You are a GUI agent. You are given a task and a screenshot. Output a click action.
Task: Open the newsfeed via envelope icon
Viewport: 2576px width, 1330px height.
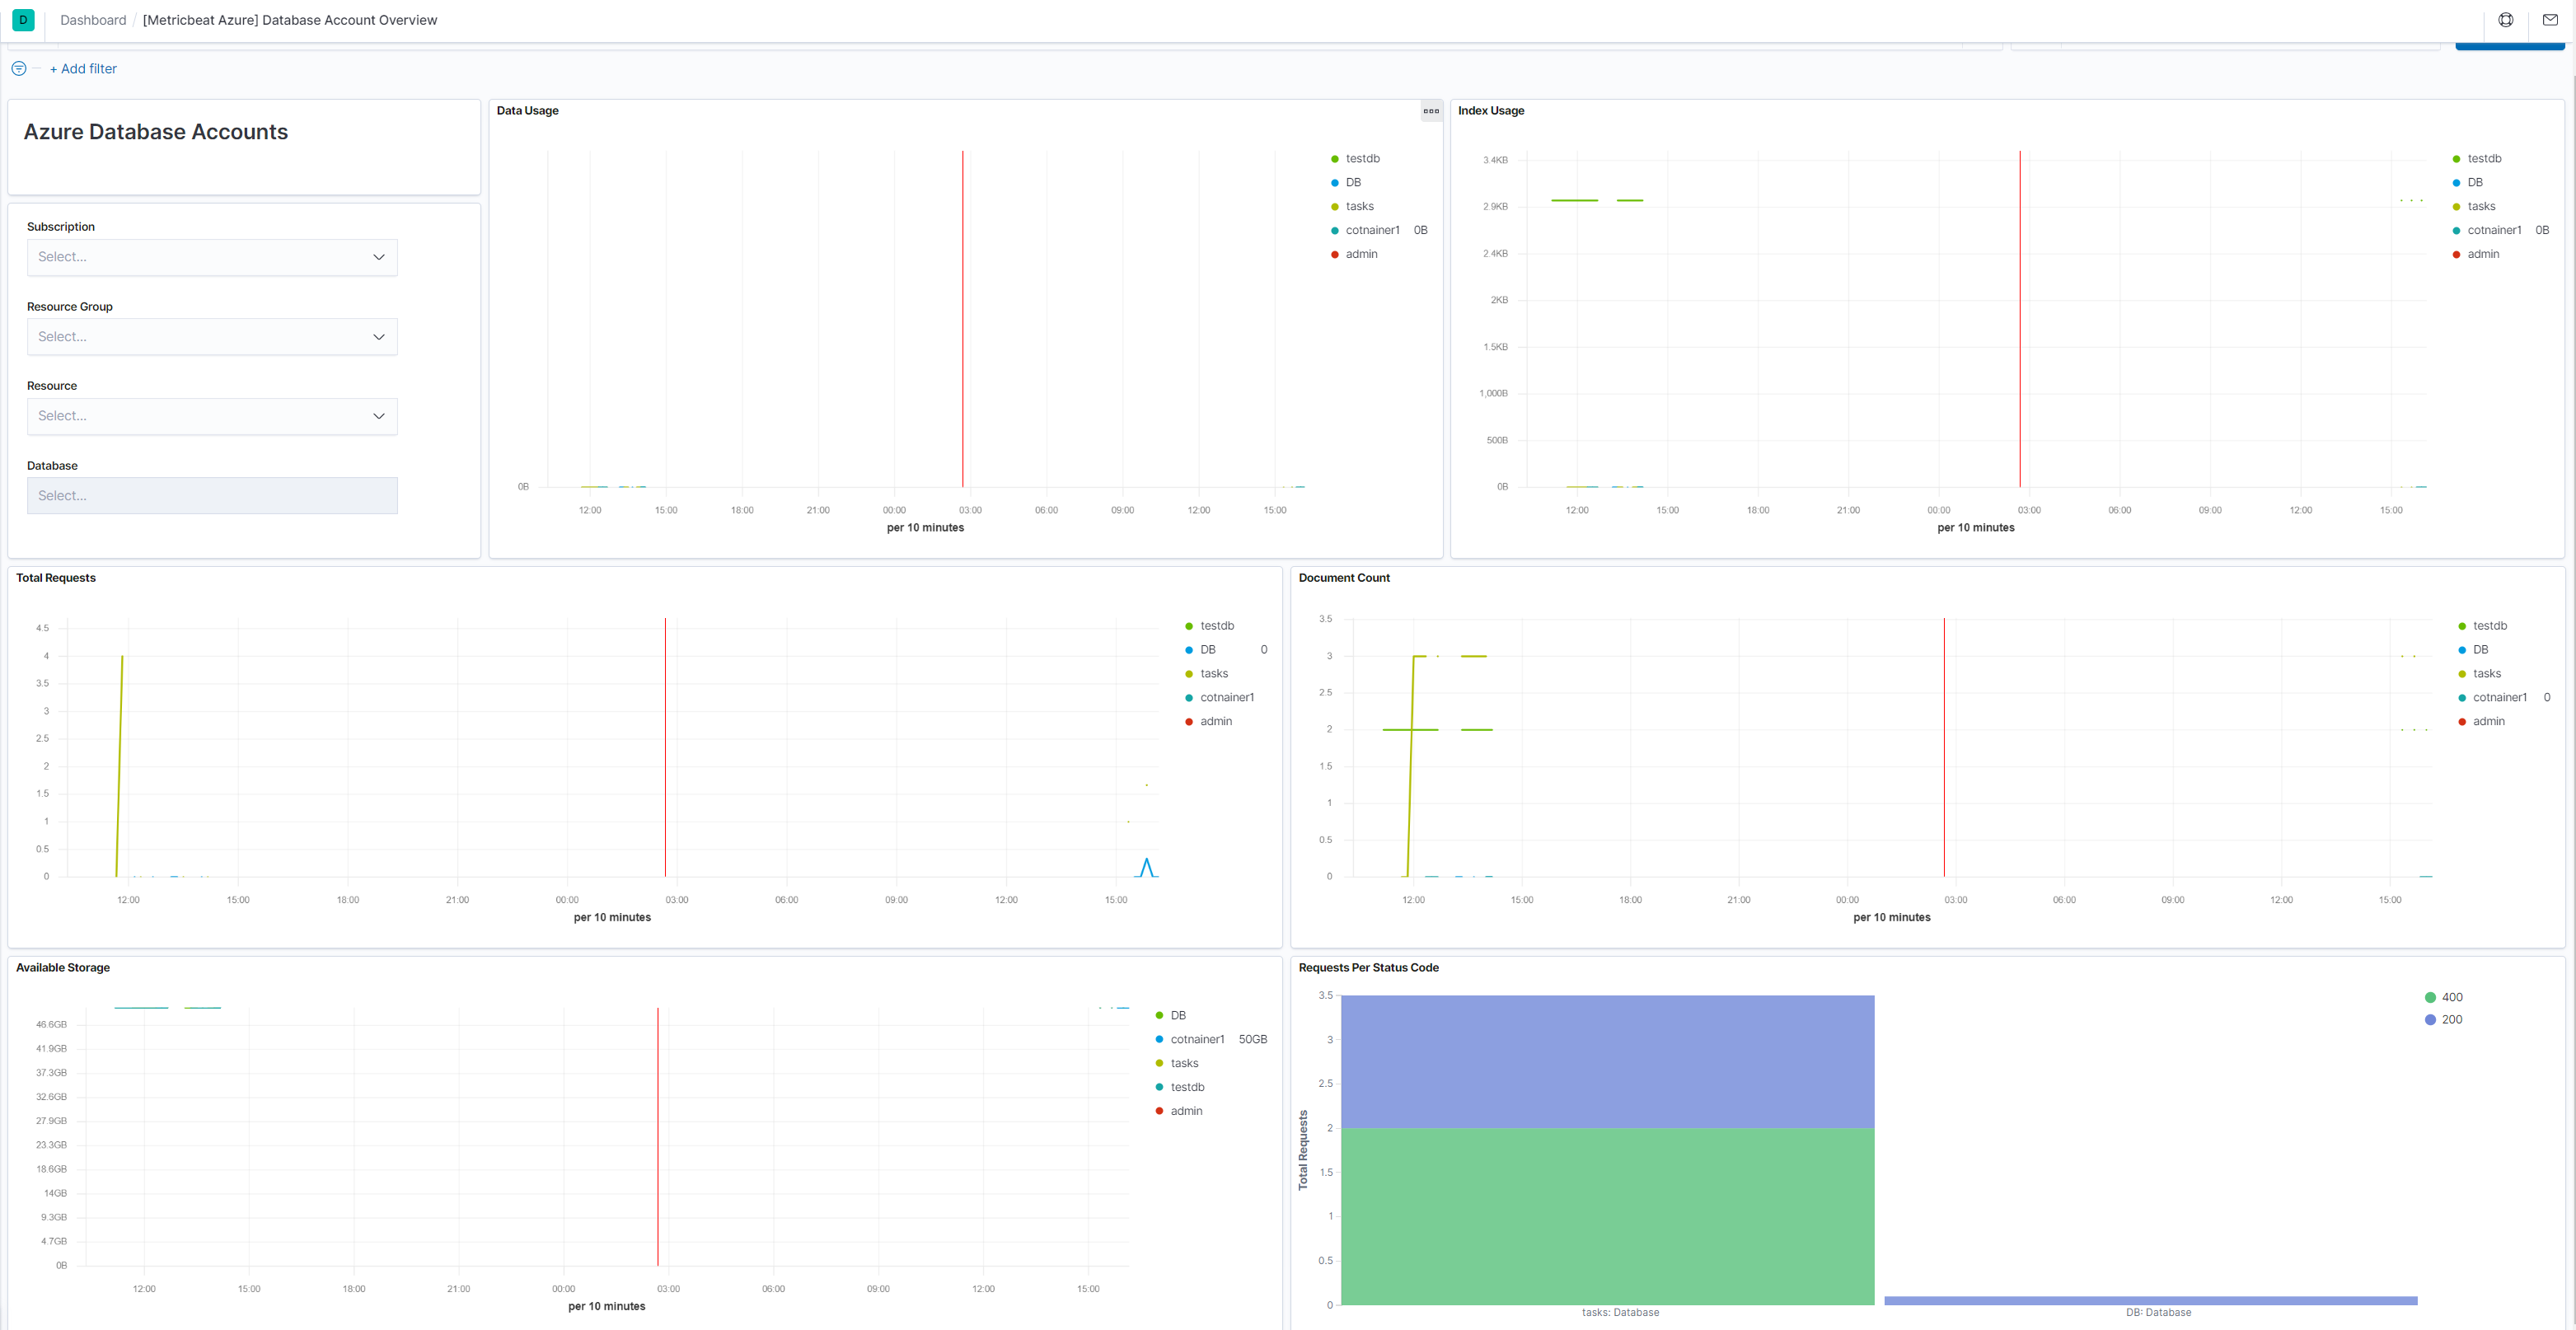click(2550, 20)
